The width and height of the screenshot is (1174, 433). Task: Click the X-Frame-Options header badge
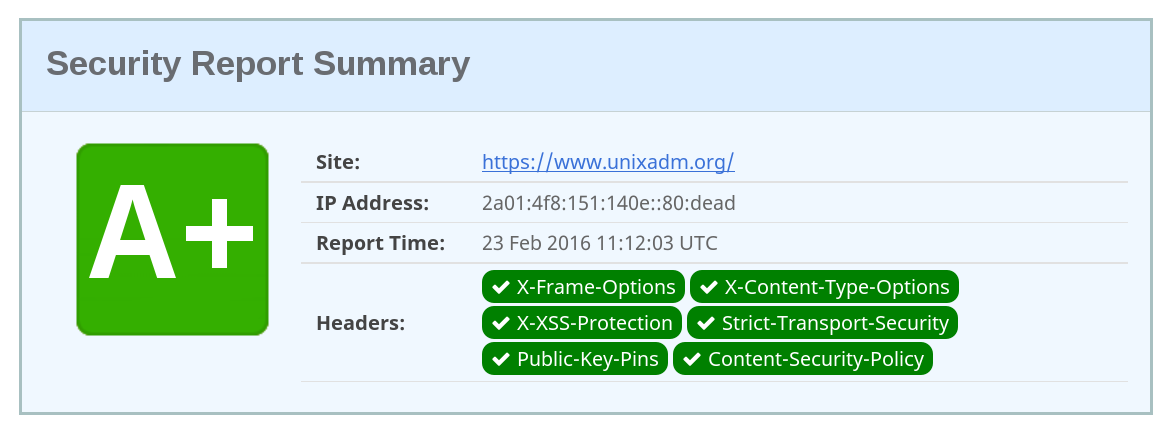click(583, 287)
